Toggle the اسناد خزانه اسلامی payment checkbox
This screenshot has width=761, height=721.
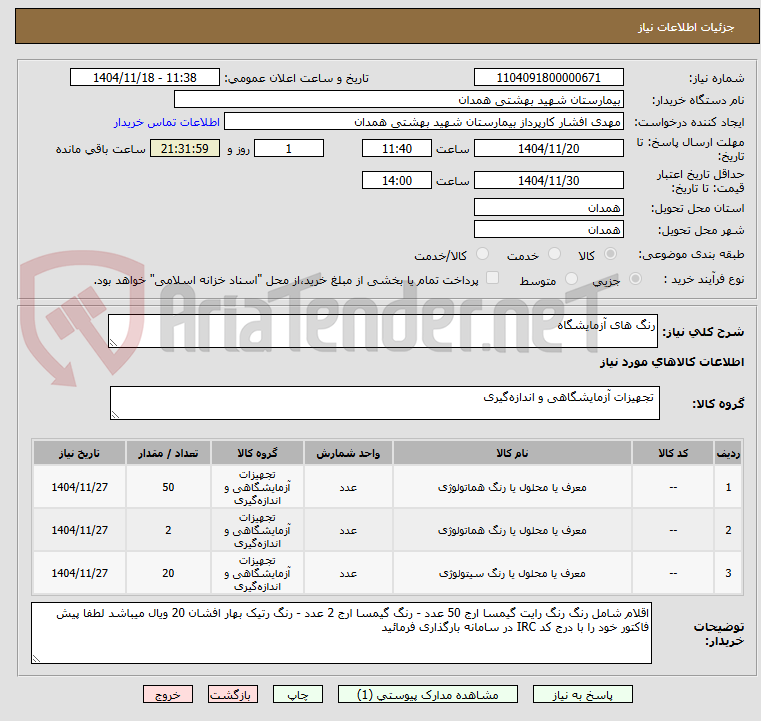[493, 278]
